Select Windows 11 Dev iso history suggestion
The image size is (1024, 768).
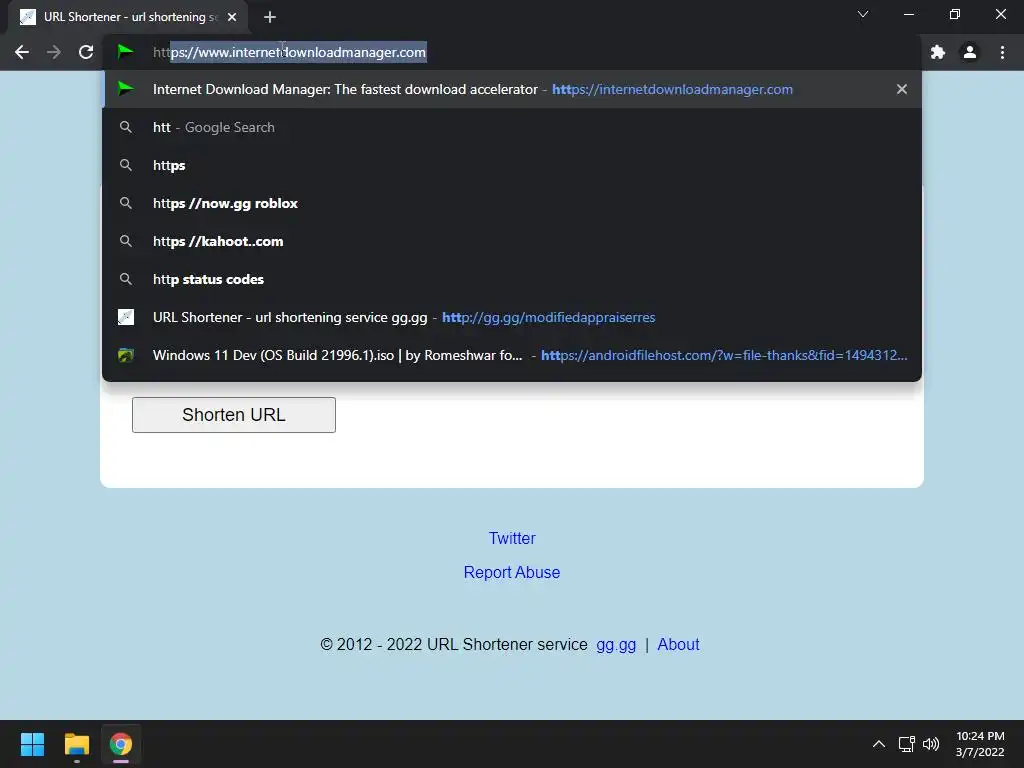pos(512,355)
